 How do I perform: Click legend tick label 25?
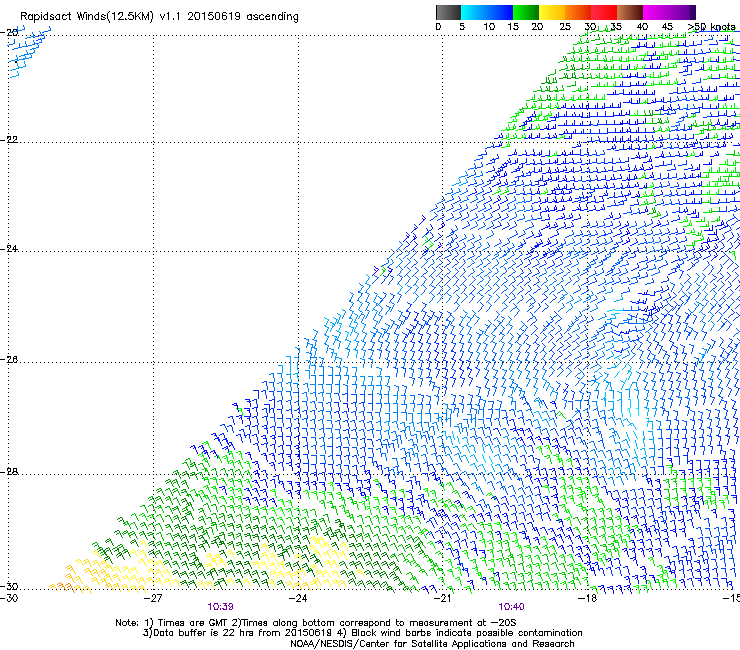[x=565, y=27]
